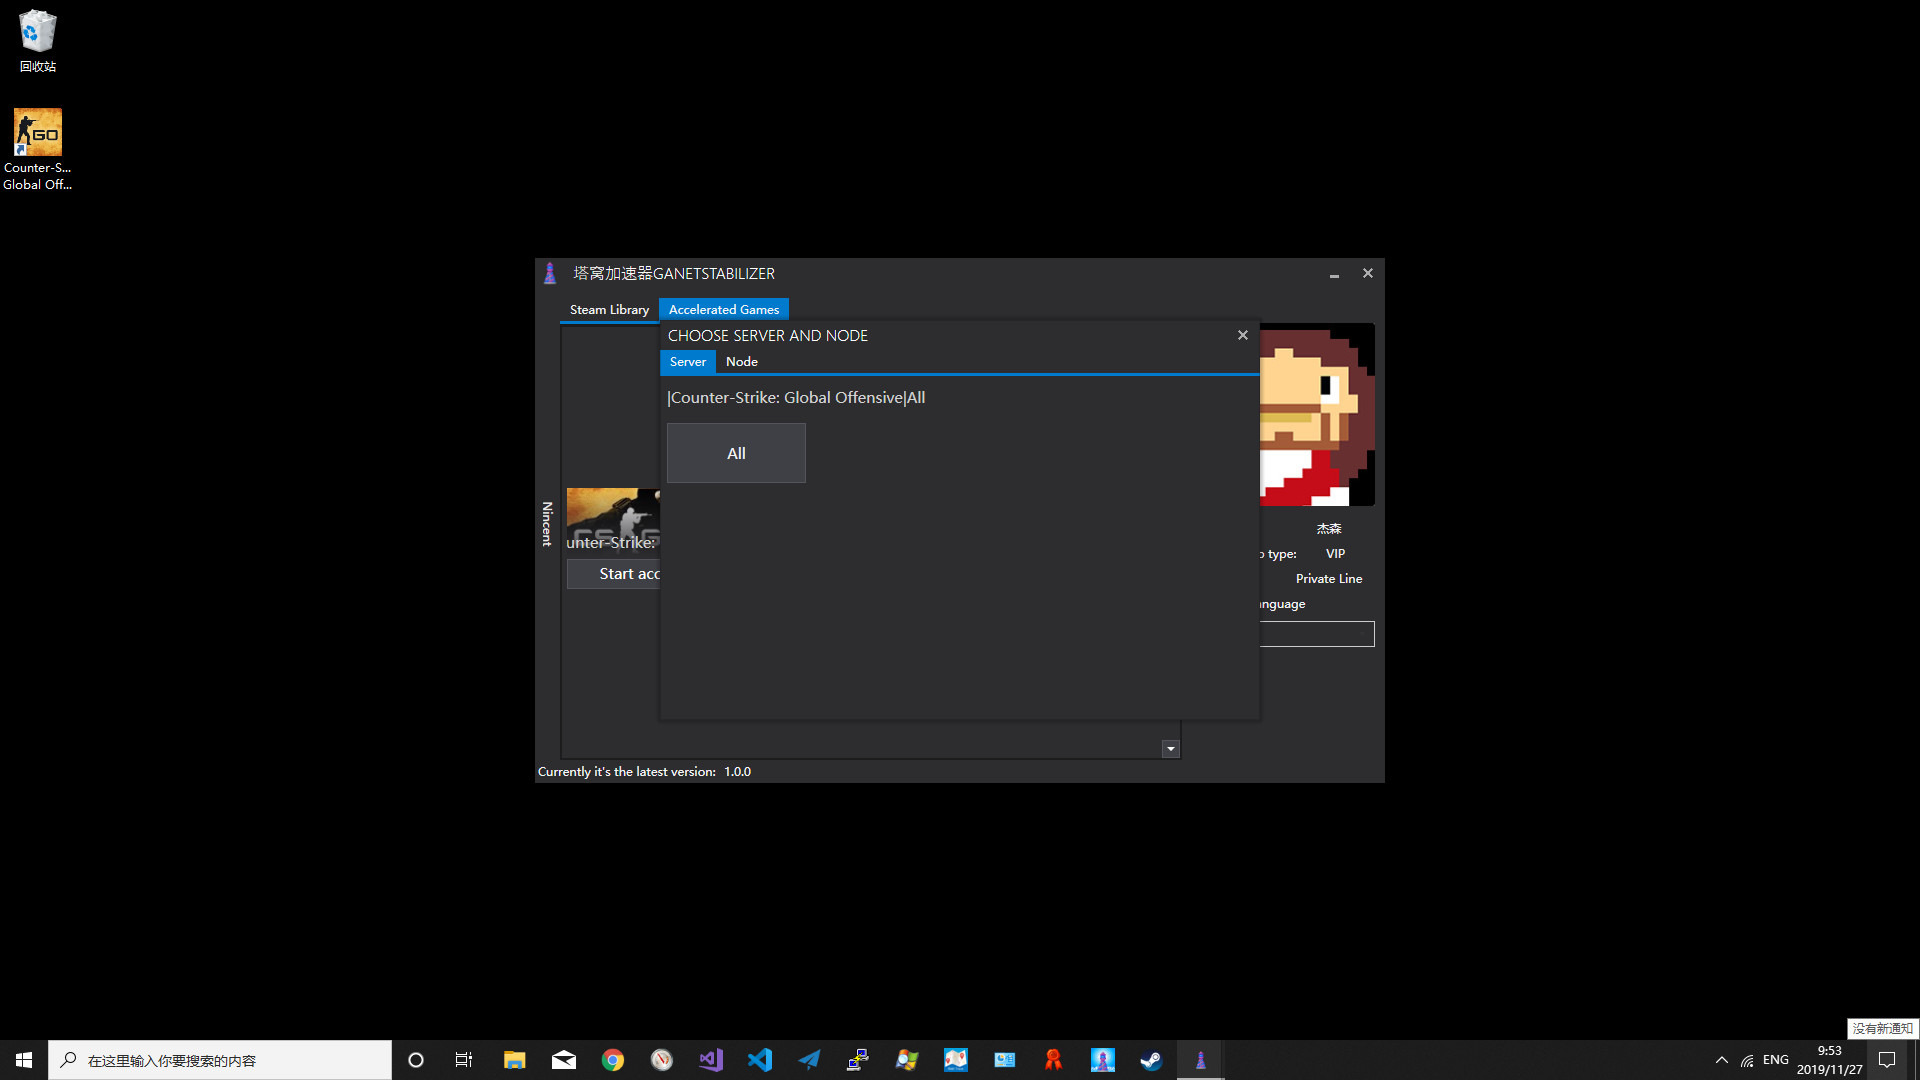The image size is (1920, 1080).
Task: Click the Counter-Strike: Global Offensive|All path text
Action: pos(796,397)
